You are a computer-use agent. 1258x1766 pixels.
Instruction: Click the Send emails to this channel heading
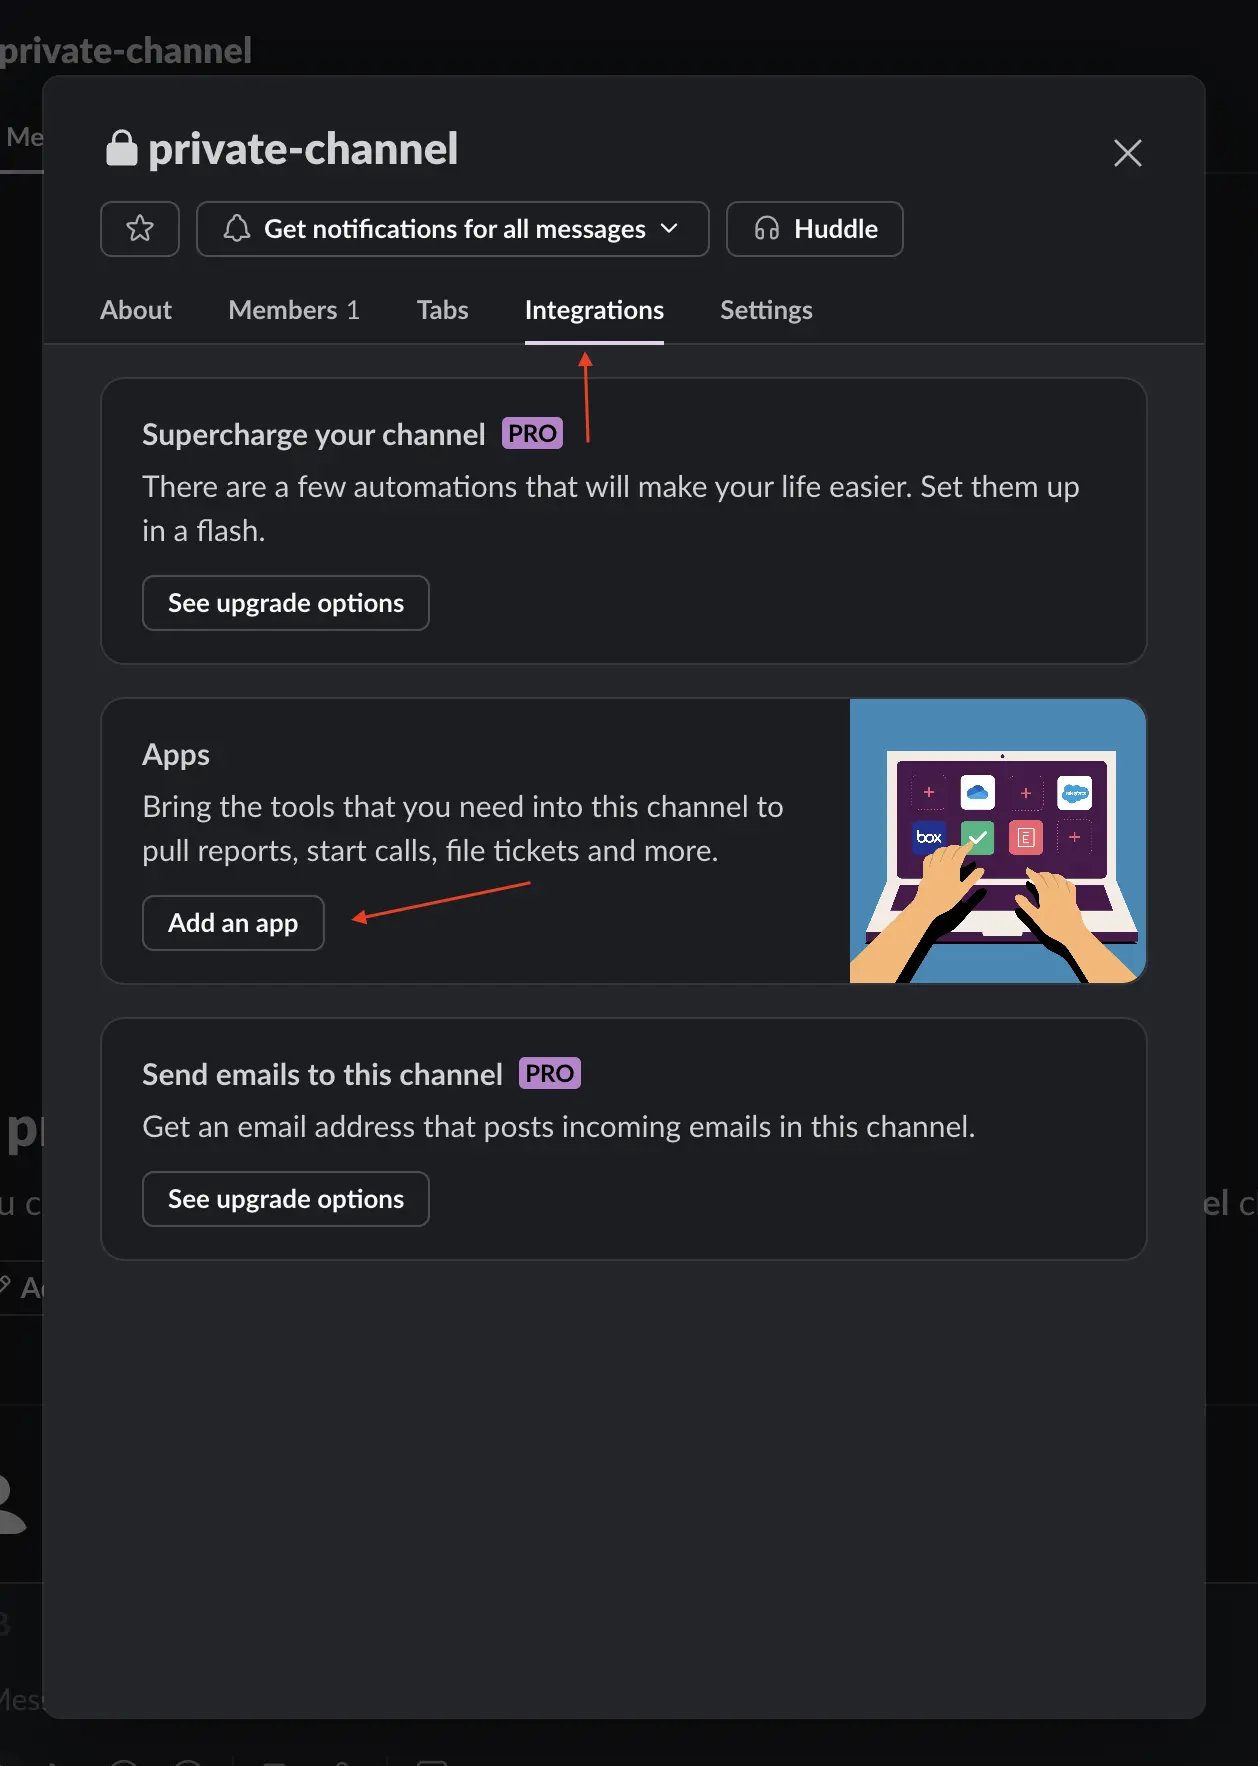pyautogui.click(x=322, y=1074)
